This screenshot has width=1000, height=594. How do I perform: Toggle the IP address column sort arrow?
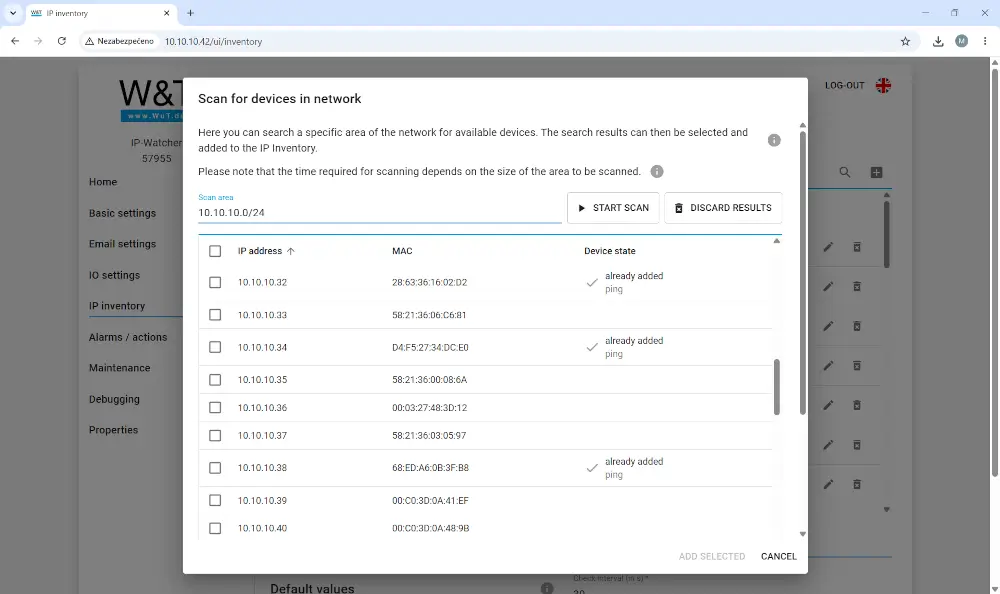click(x=291, y=251)
